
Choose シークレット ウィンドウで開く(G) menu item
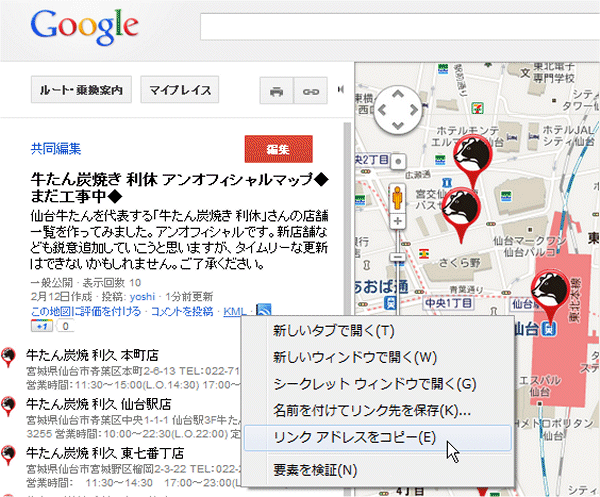pos(375,384)
